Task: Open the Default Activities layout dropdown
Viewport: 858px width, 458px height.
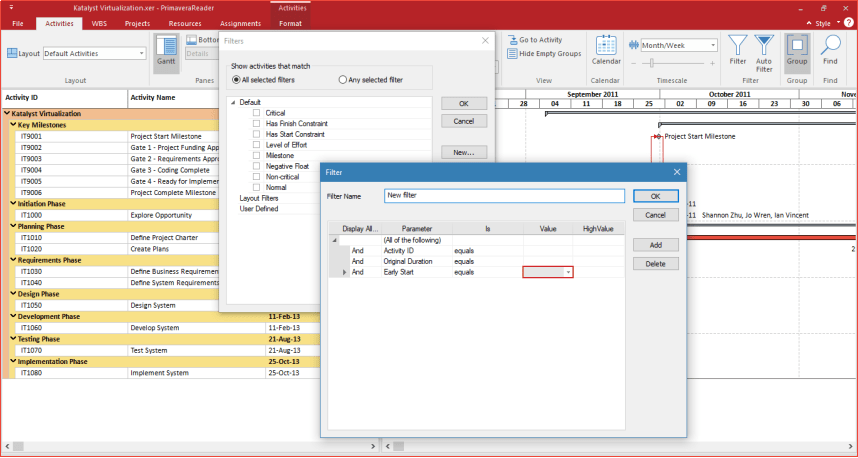Action: click(142, 54)
